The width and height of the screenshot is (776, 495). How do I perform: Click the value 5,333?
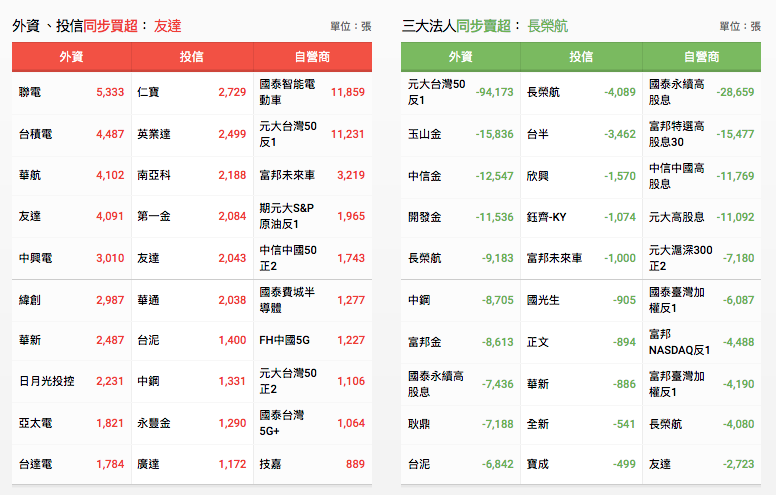tap(110, 92)
